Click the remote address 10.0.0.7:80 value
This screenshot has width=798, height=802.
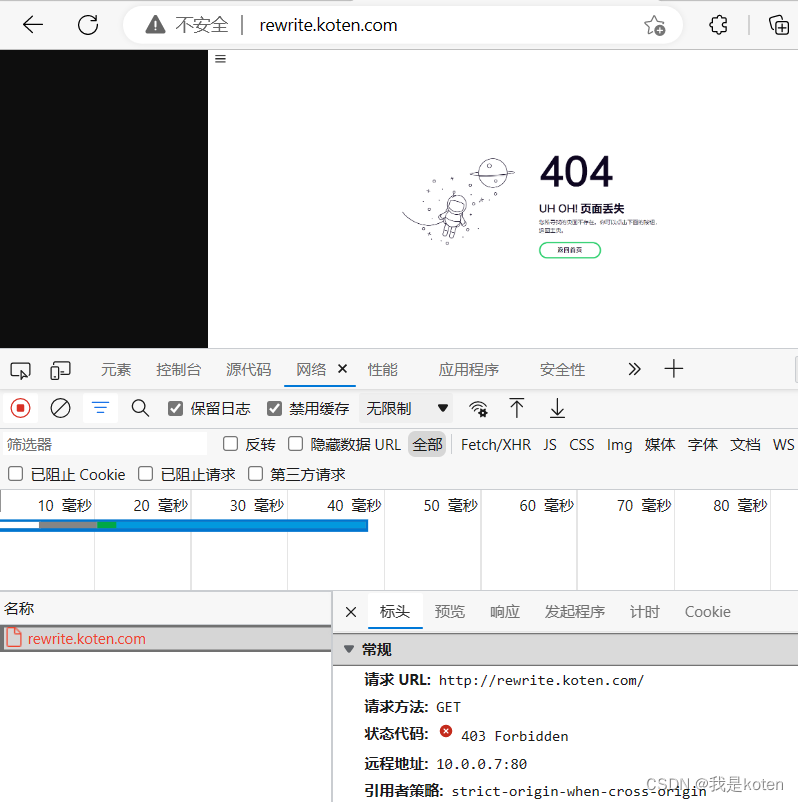[481, 764]
